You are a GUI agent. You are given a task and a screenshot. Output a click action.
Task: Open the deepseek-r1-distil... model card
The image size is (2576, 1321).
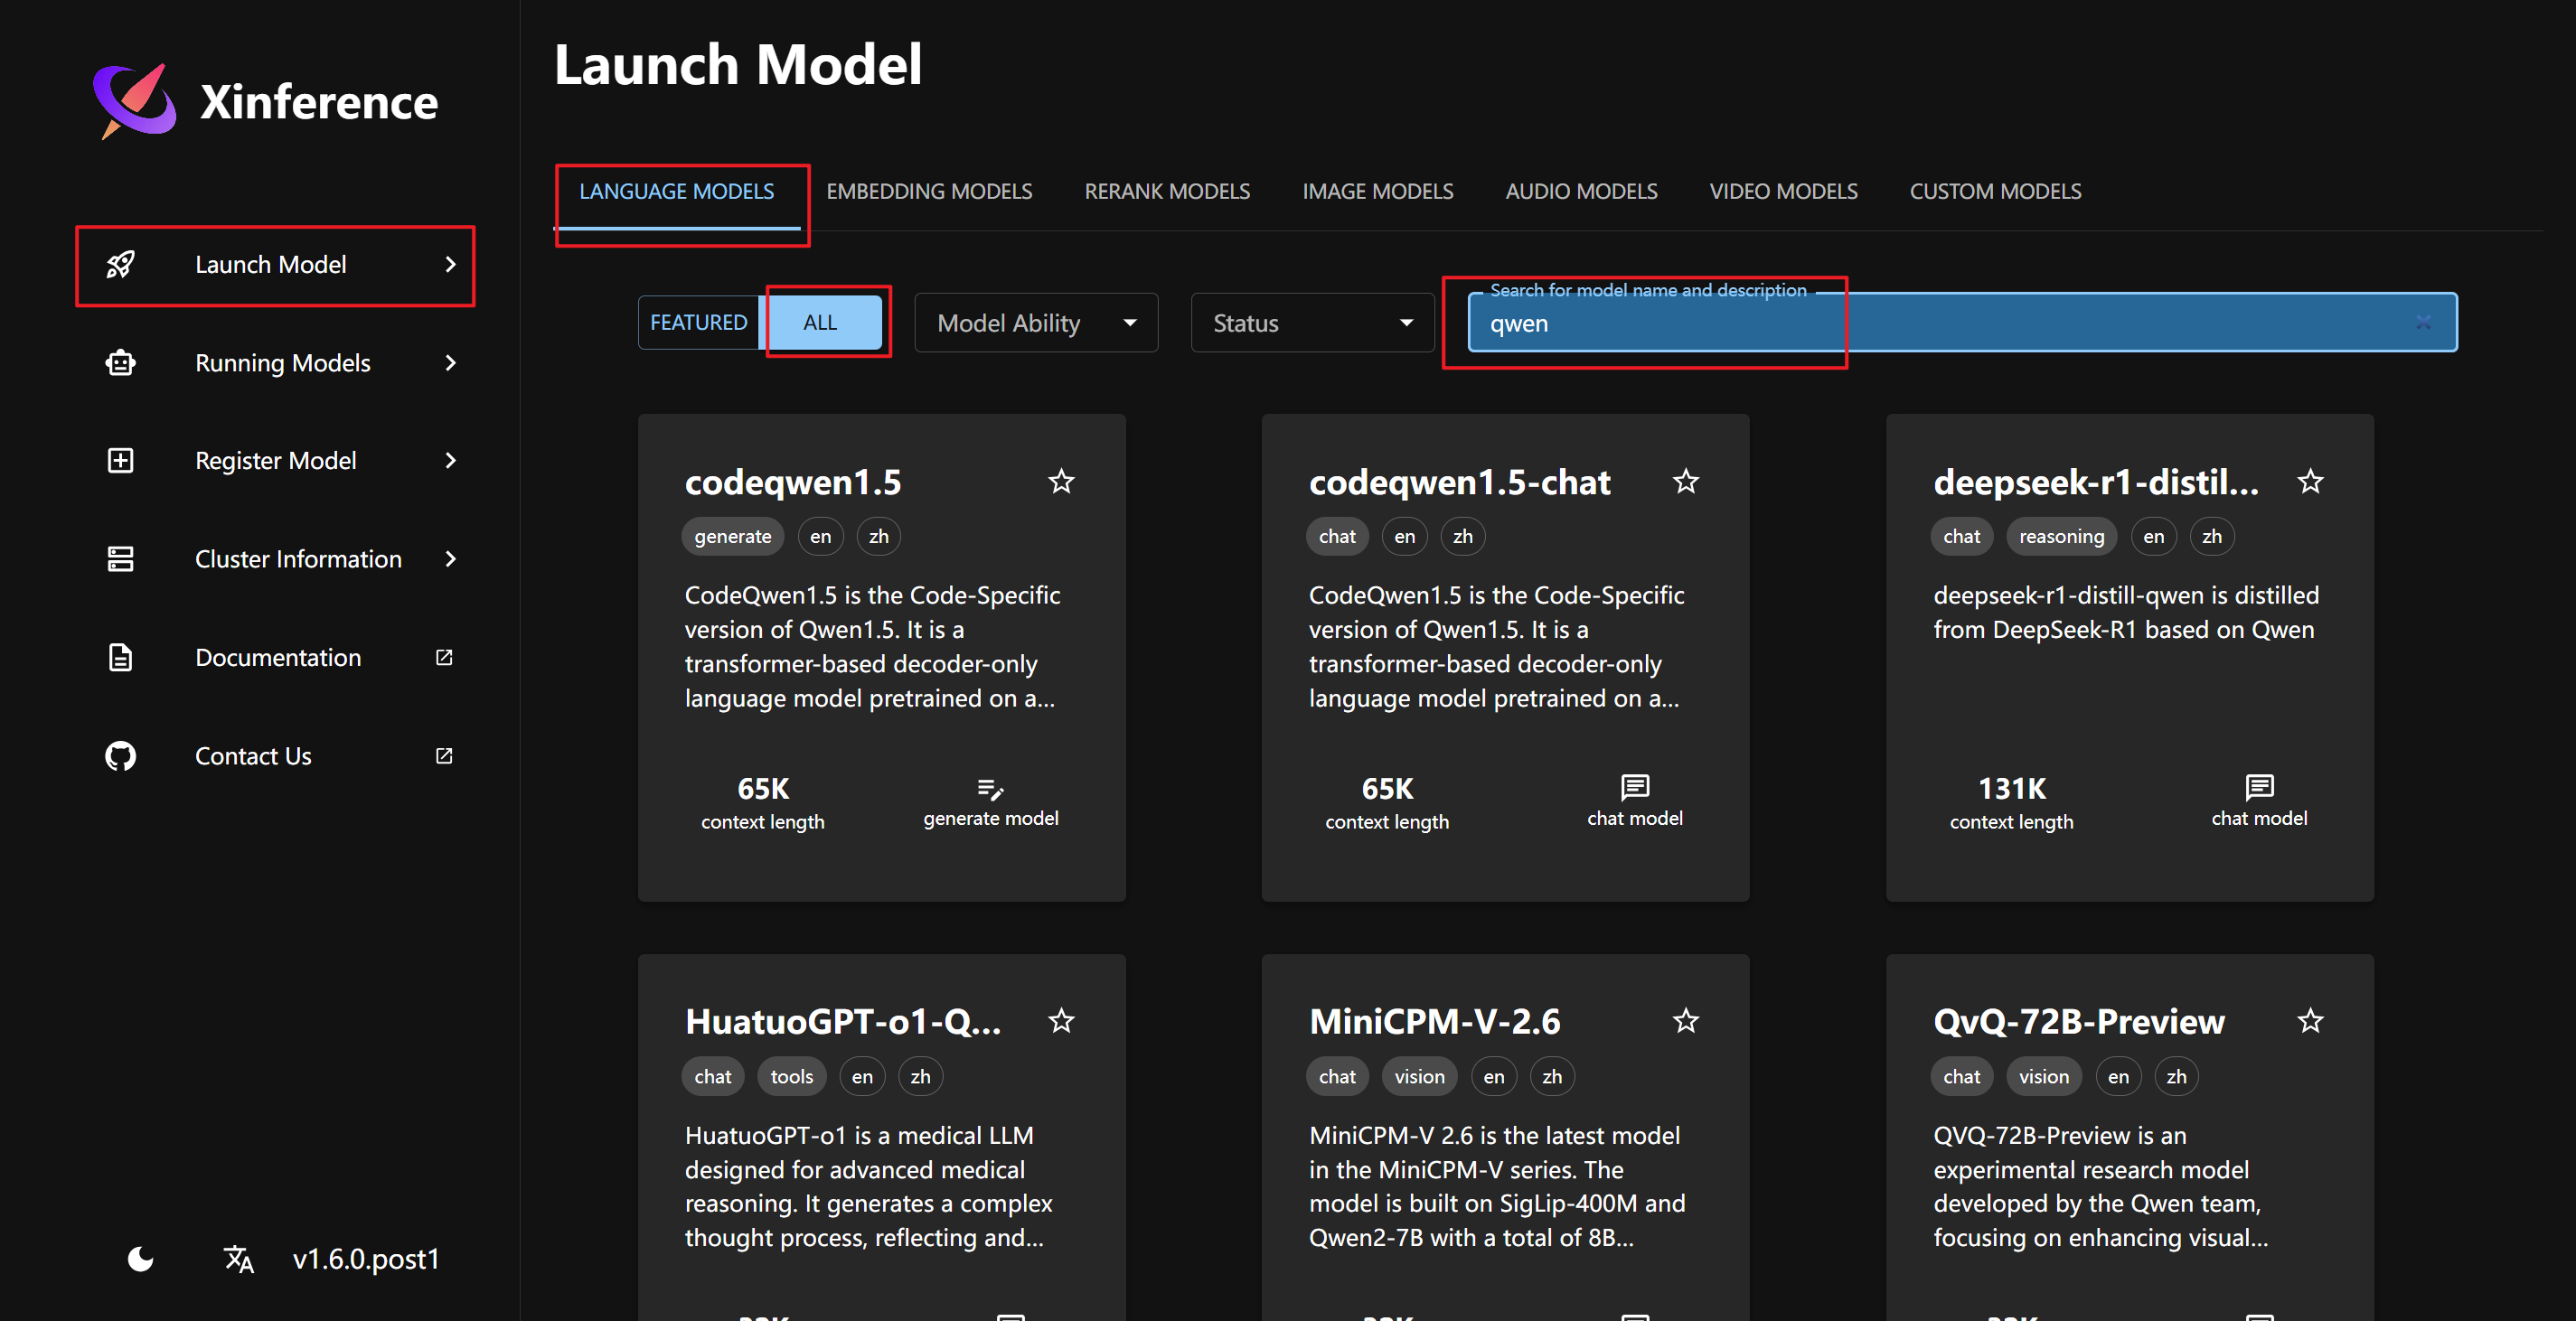[x=2129, y=657]
